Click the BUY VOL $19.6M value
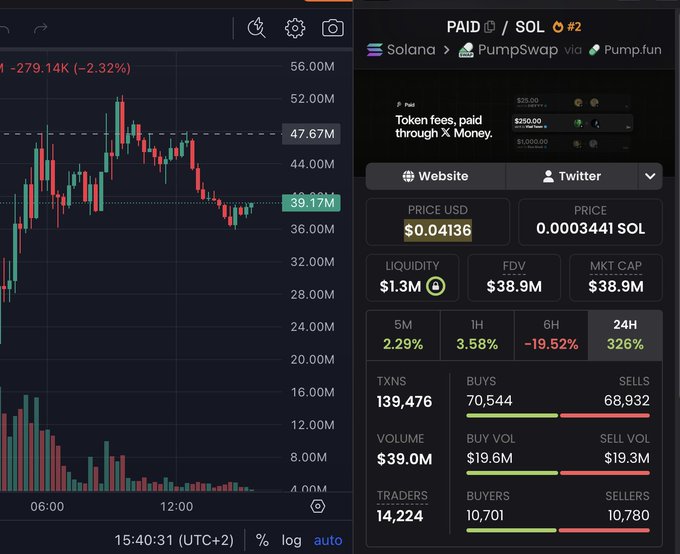The image size is (680, 554). point(489,458)
